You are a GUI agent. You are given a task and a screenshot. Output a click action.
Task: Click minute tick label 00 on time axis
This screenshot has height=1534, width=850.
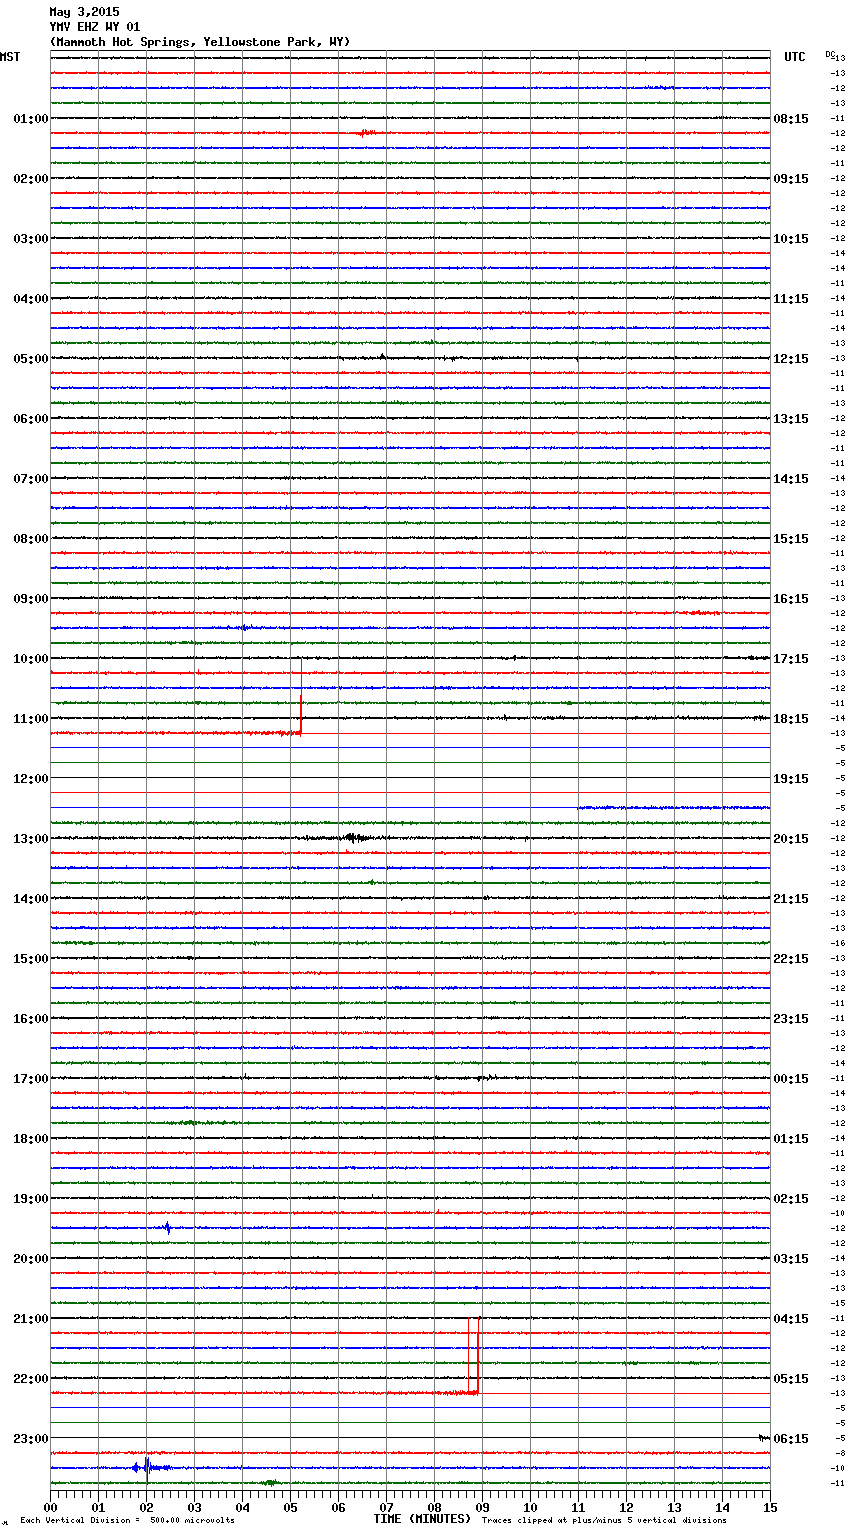pos(50,1508)
